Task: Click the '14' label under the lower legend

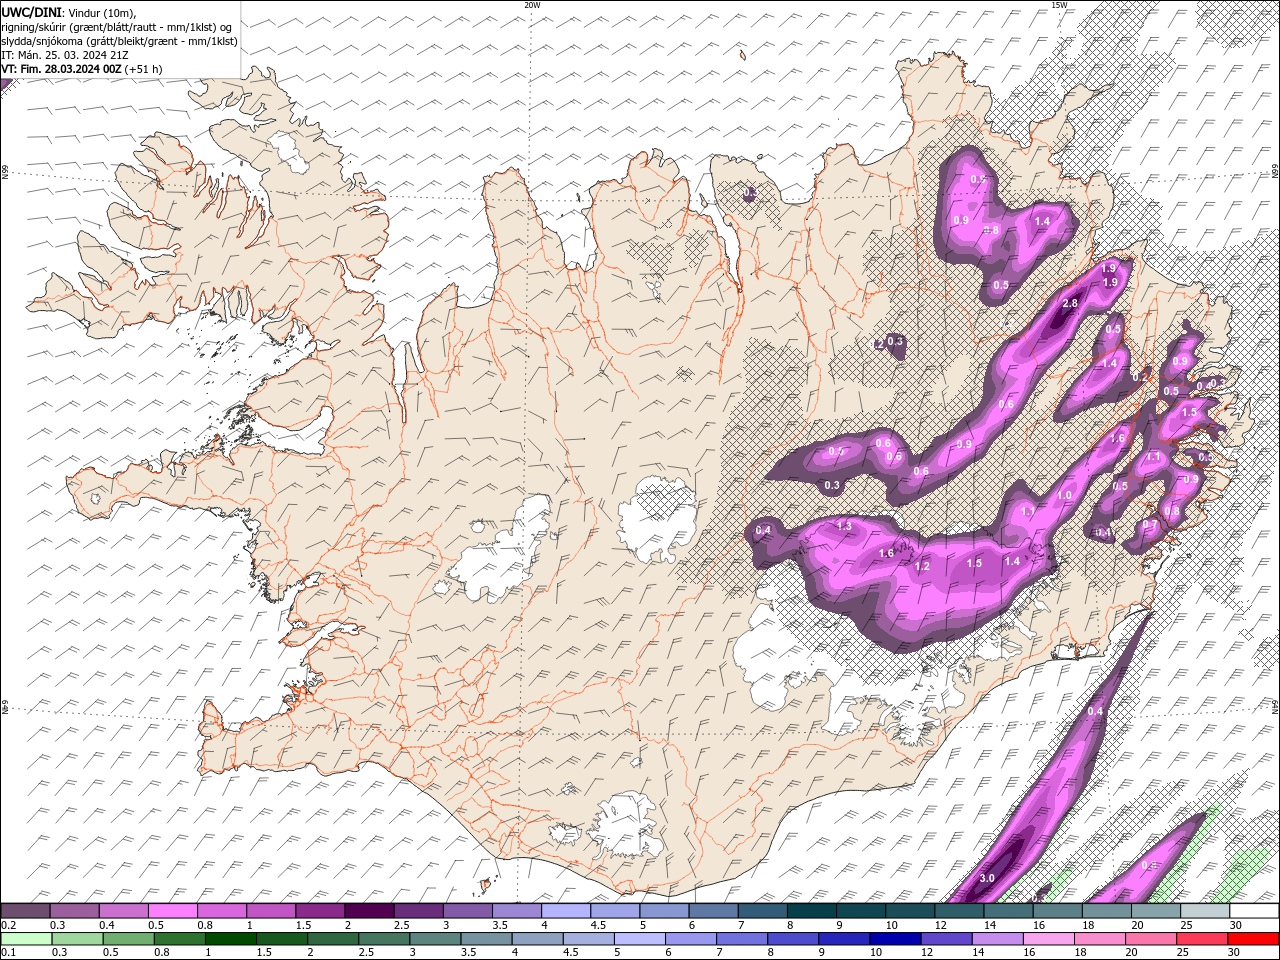Action: [979, 952]
